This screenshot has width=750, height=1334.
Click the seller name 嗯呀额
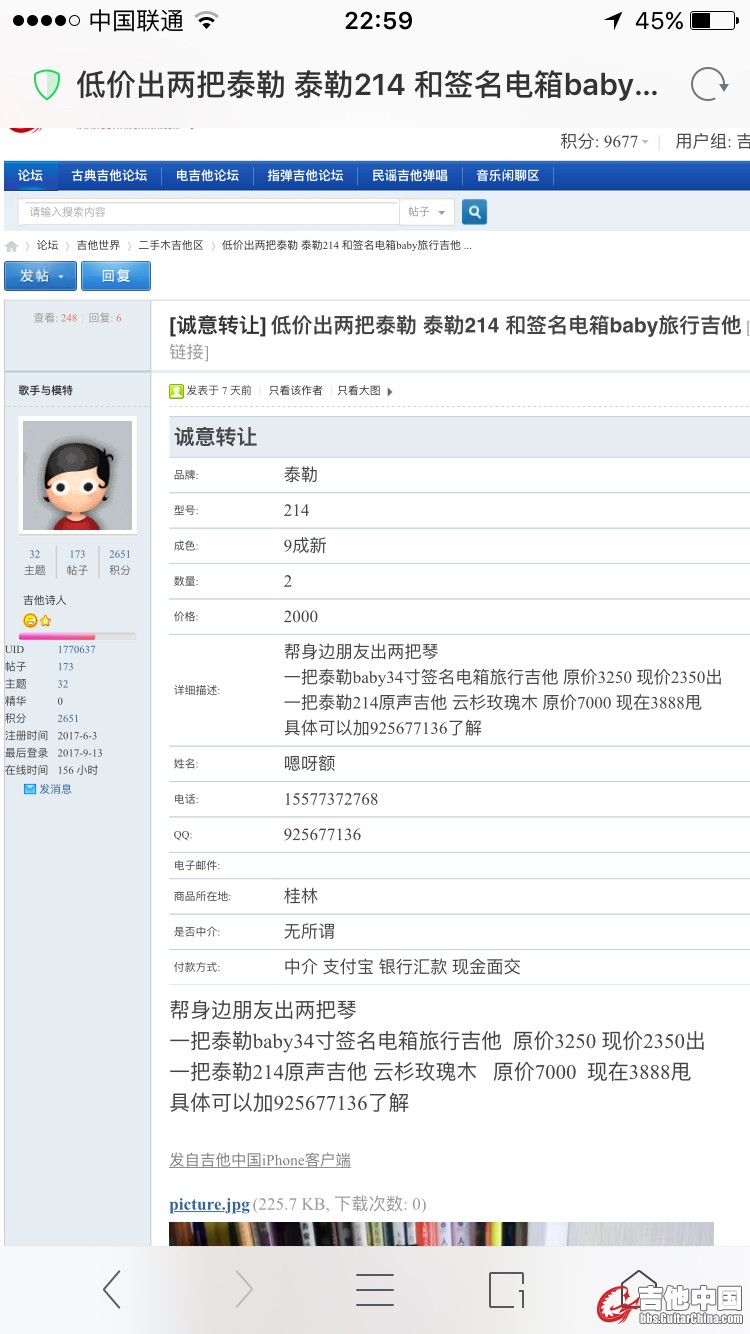(x=310, y=763)
